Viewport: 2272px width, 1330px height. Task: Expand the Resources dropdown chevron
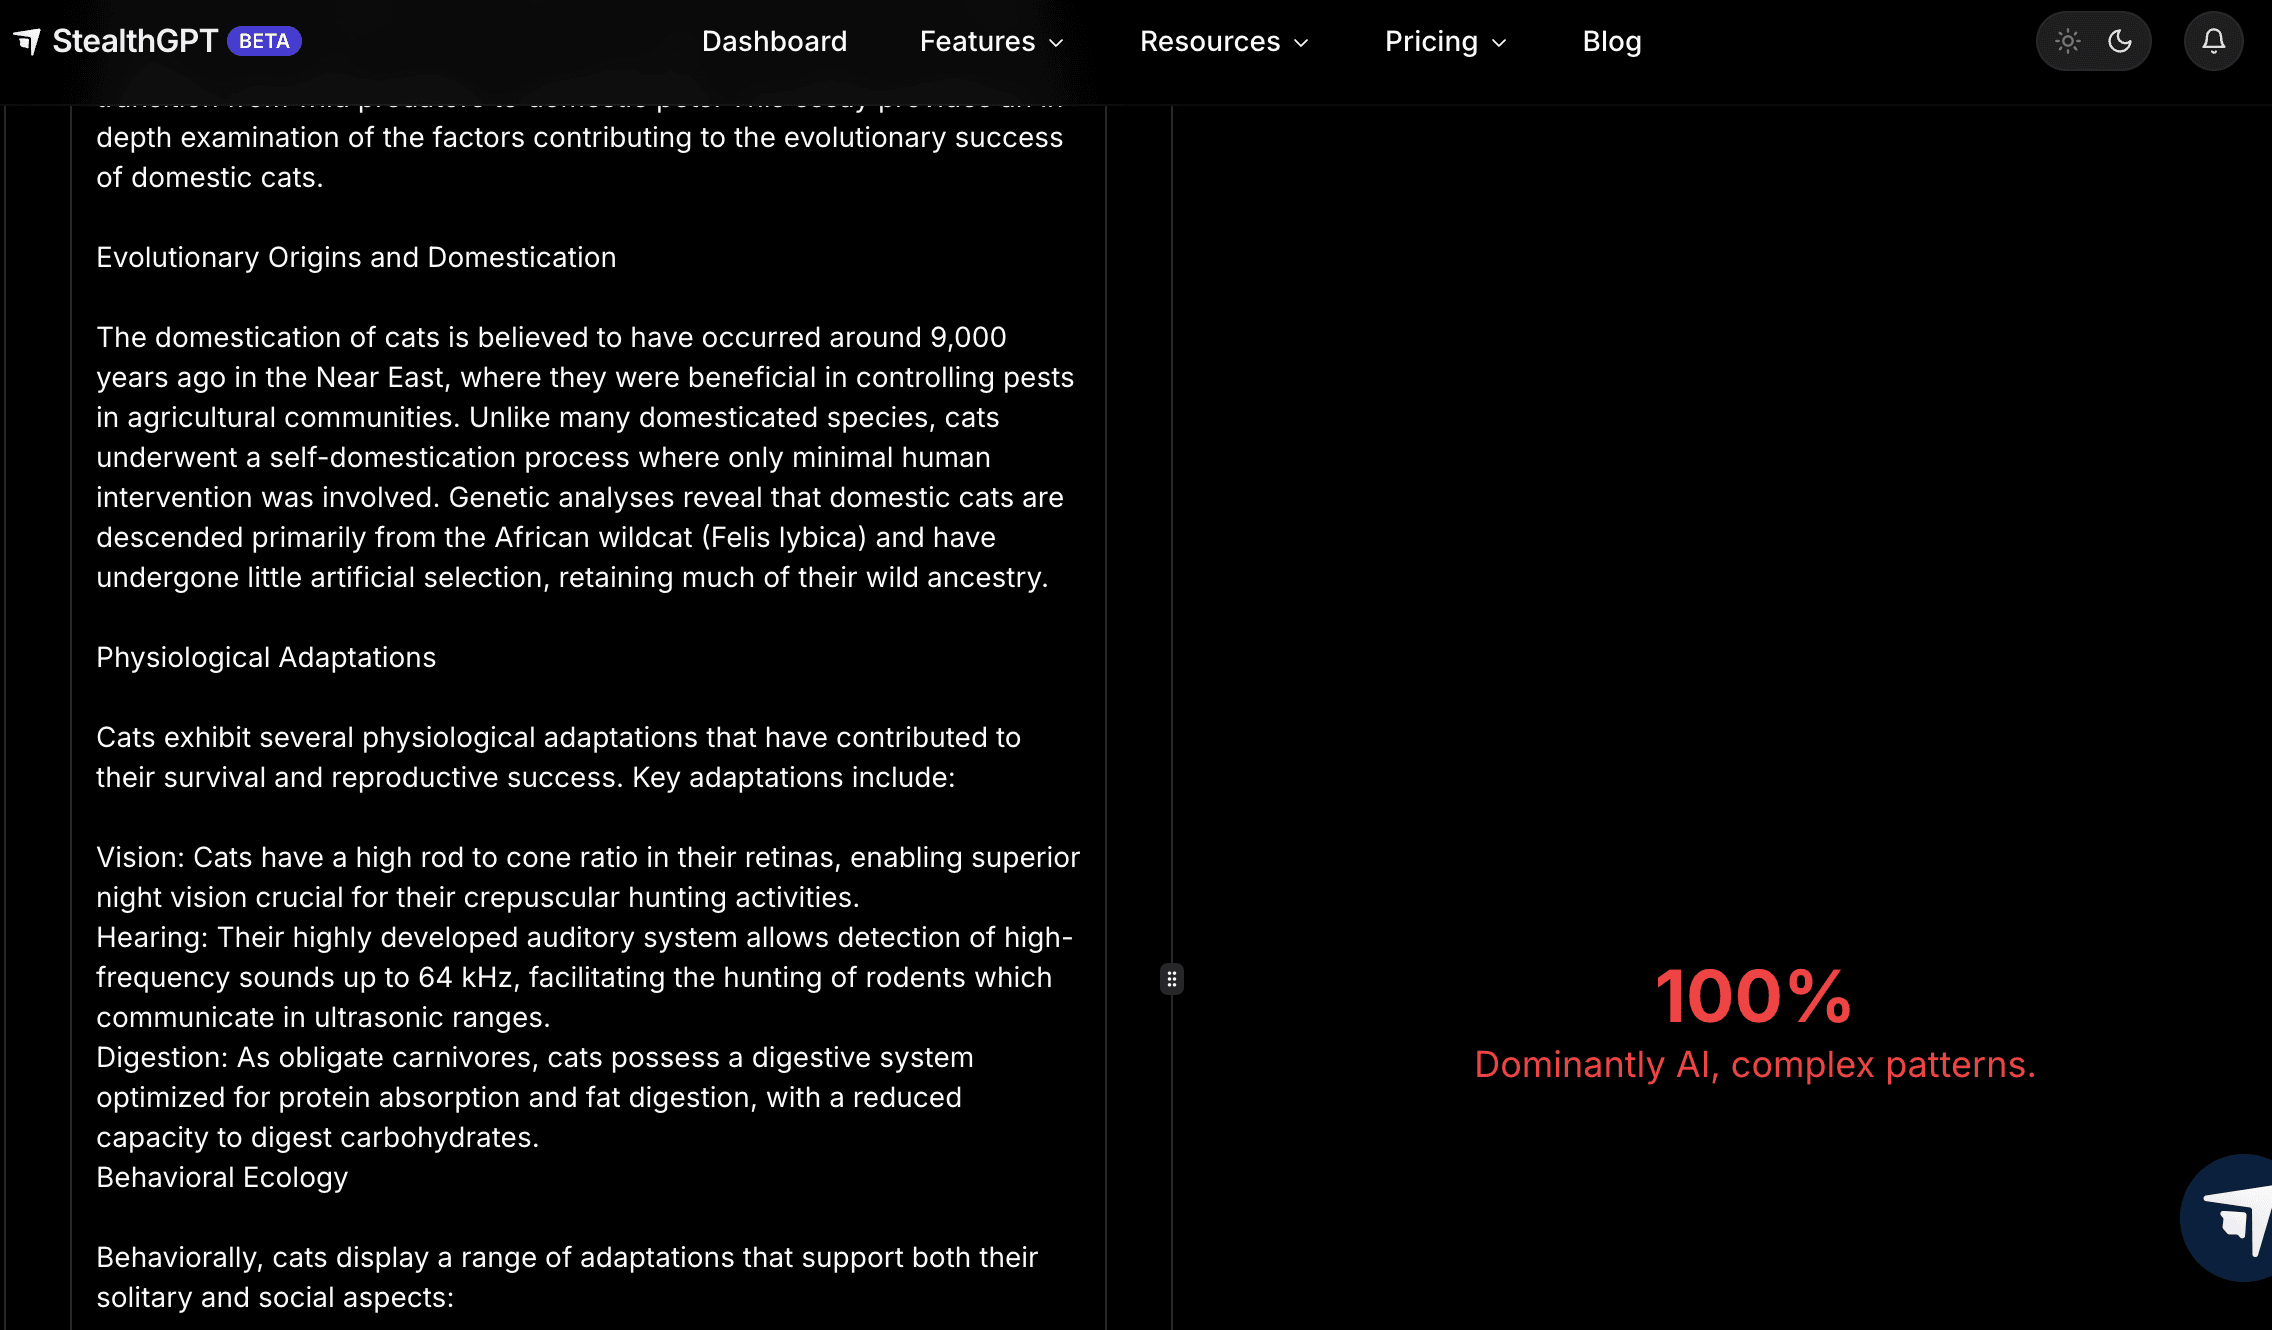click(1301, 42)
